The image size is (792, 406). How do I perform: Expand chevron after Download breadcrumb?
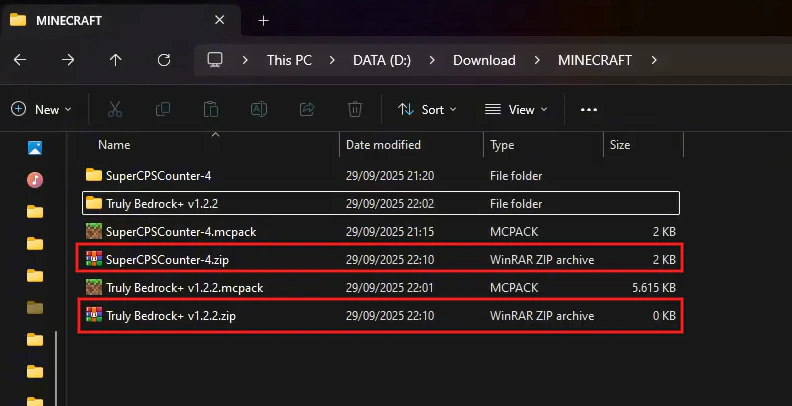click(537, 60)
